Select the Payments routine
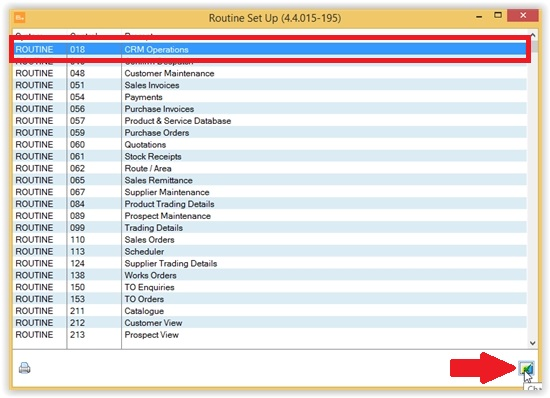The width and height of the screenshot is (550, 398). coord(269,97)
